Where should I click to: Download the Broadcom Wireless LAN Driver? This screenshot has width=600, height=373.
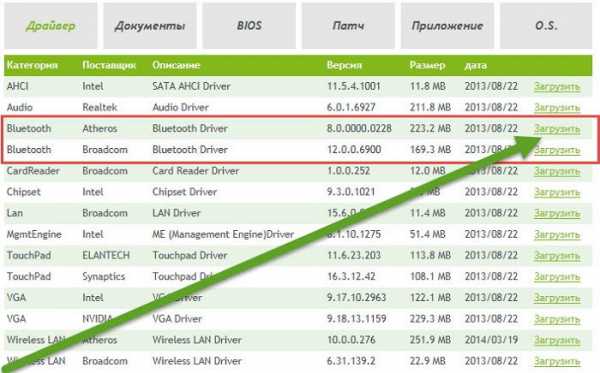tap(557, 361)
